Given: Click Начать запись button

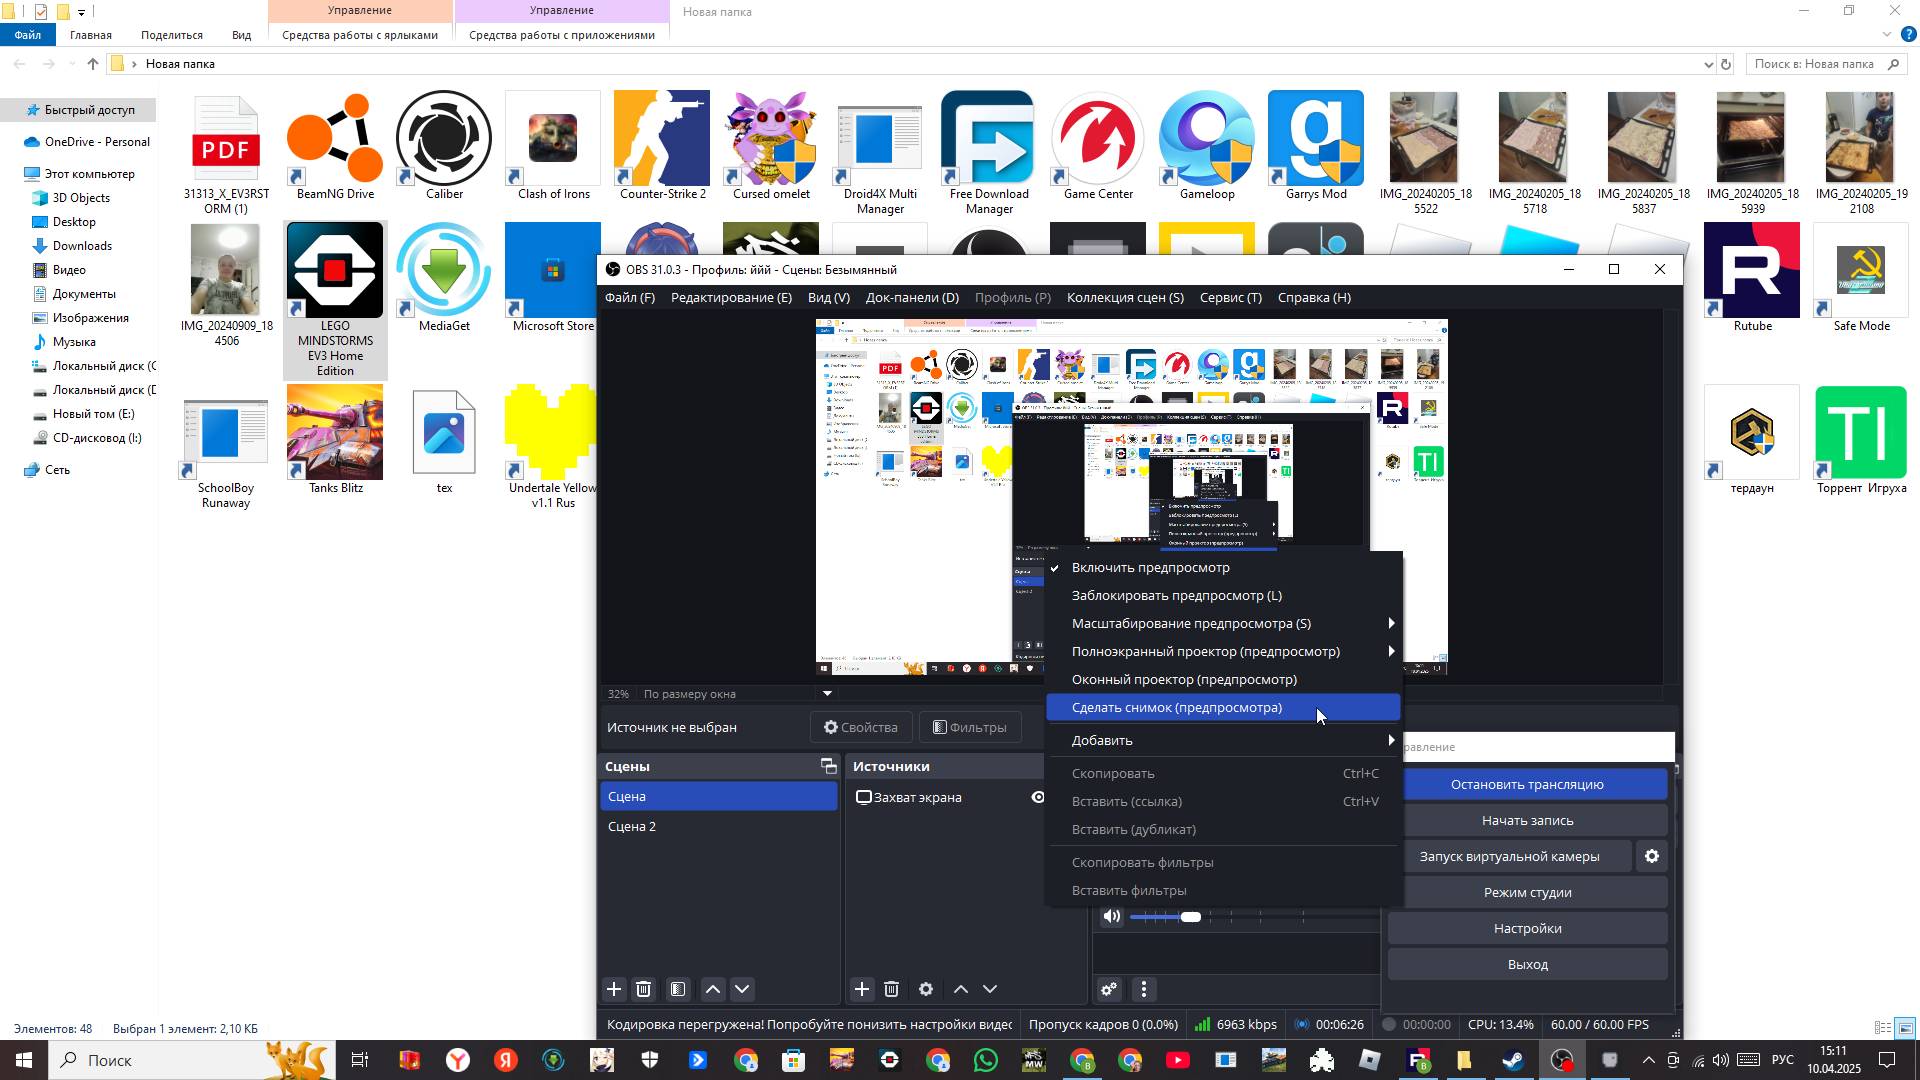Looking at the screenshot, I should pos(1527,820).
